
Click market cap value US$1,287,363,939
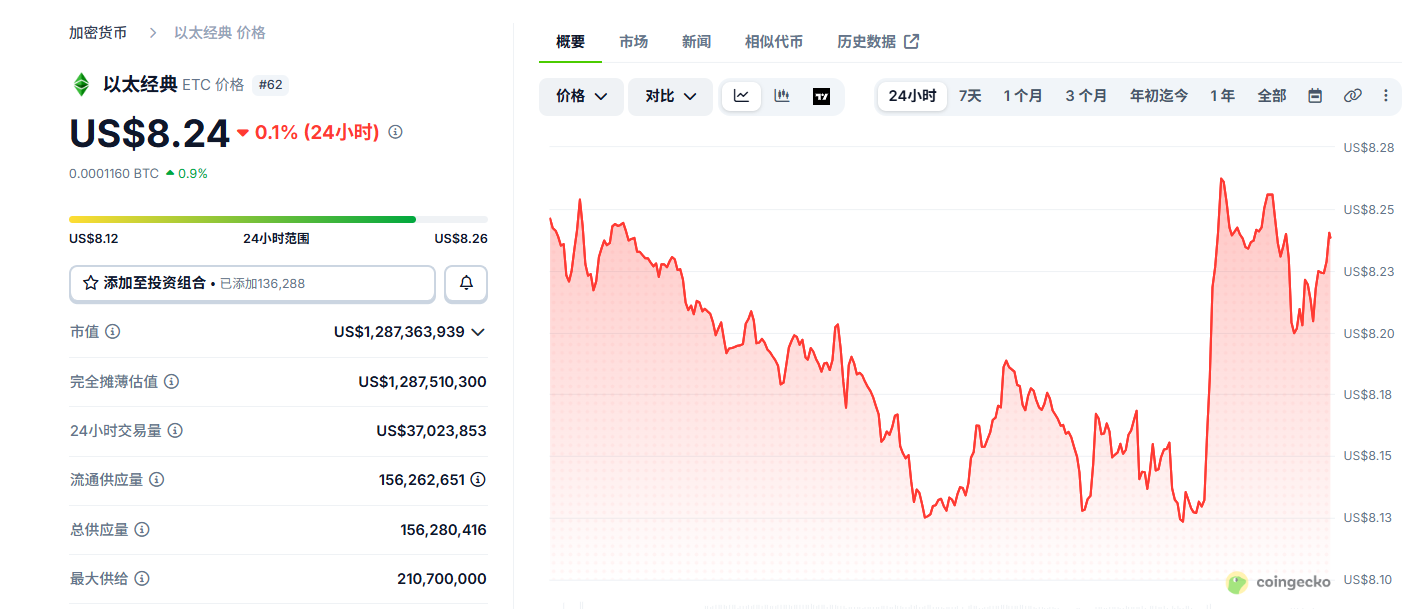399,331
